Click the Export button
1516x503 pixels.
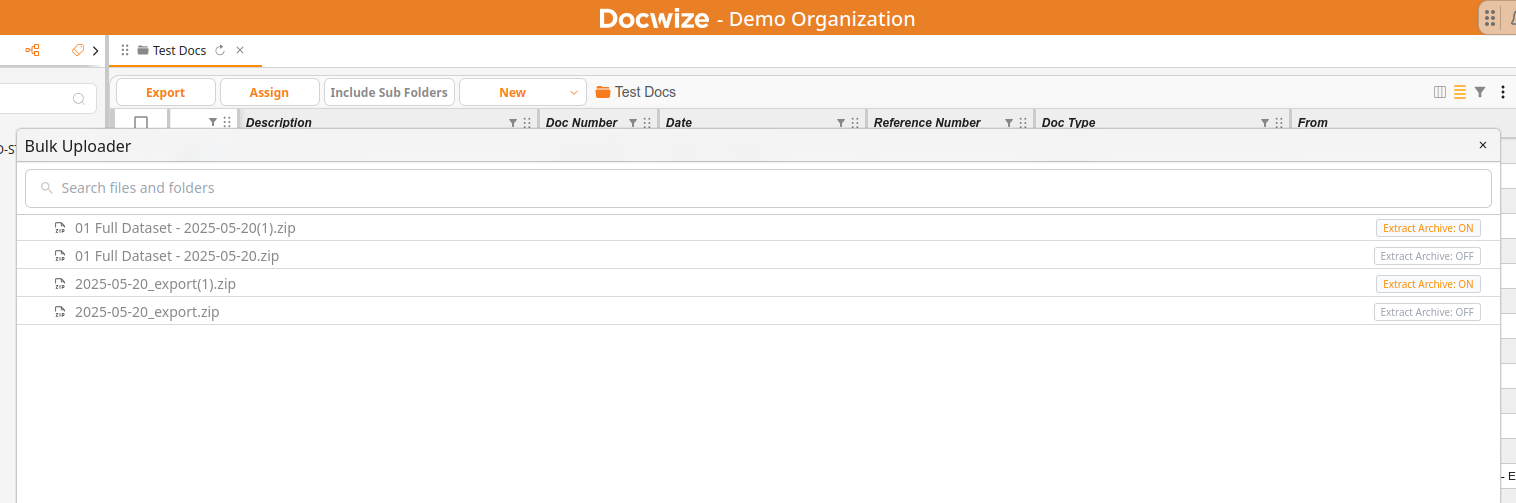click(165, 92)
